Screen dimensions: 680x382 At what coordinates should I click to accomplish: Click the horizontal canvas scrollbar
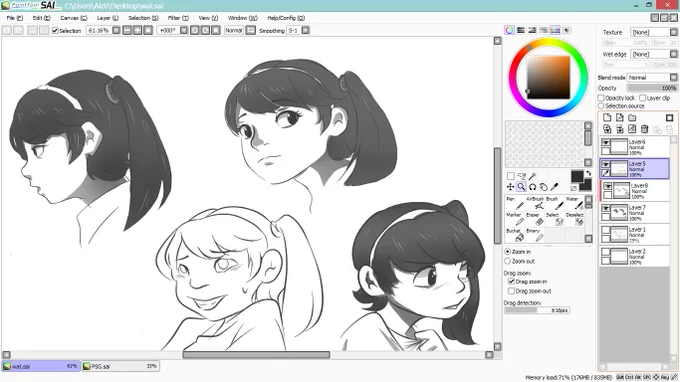click(x=256, y=355)
